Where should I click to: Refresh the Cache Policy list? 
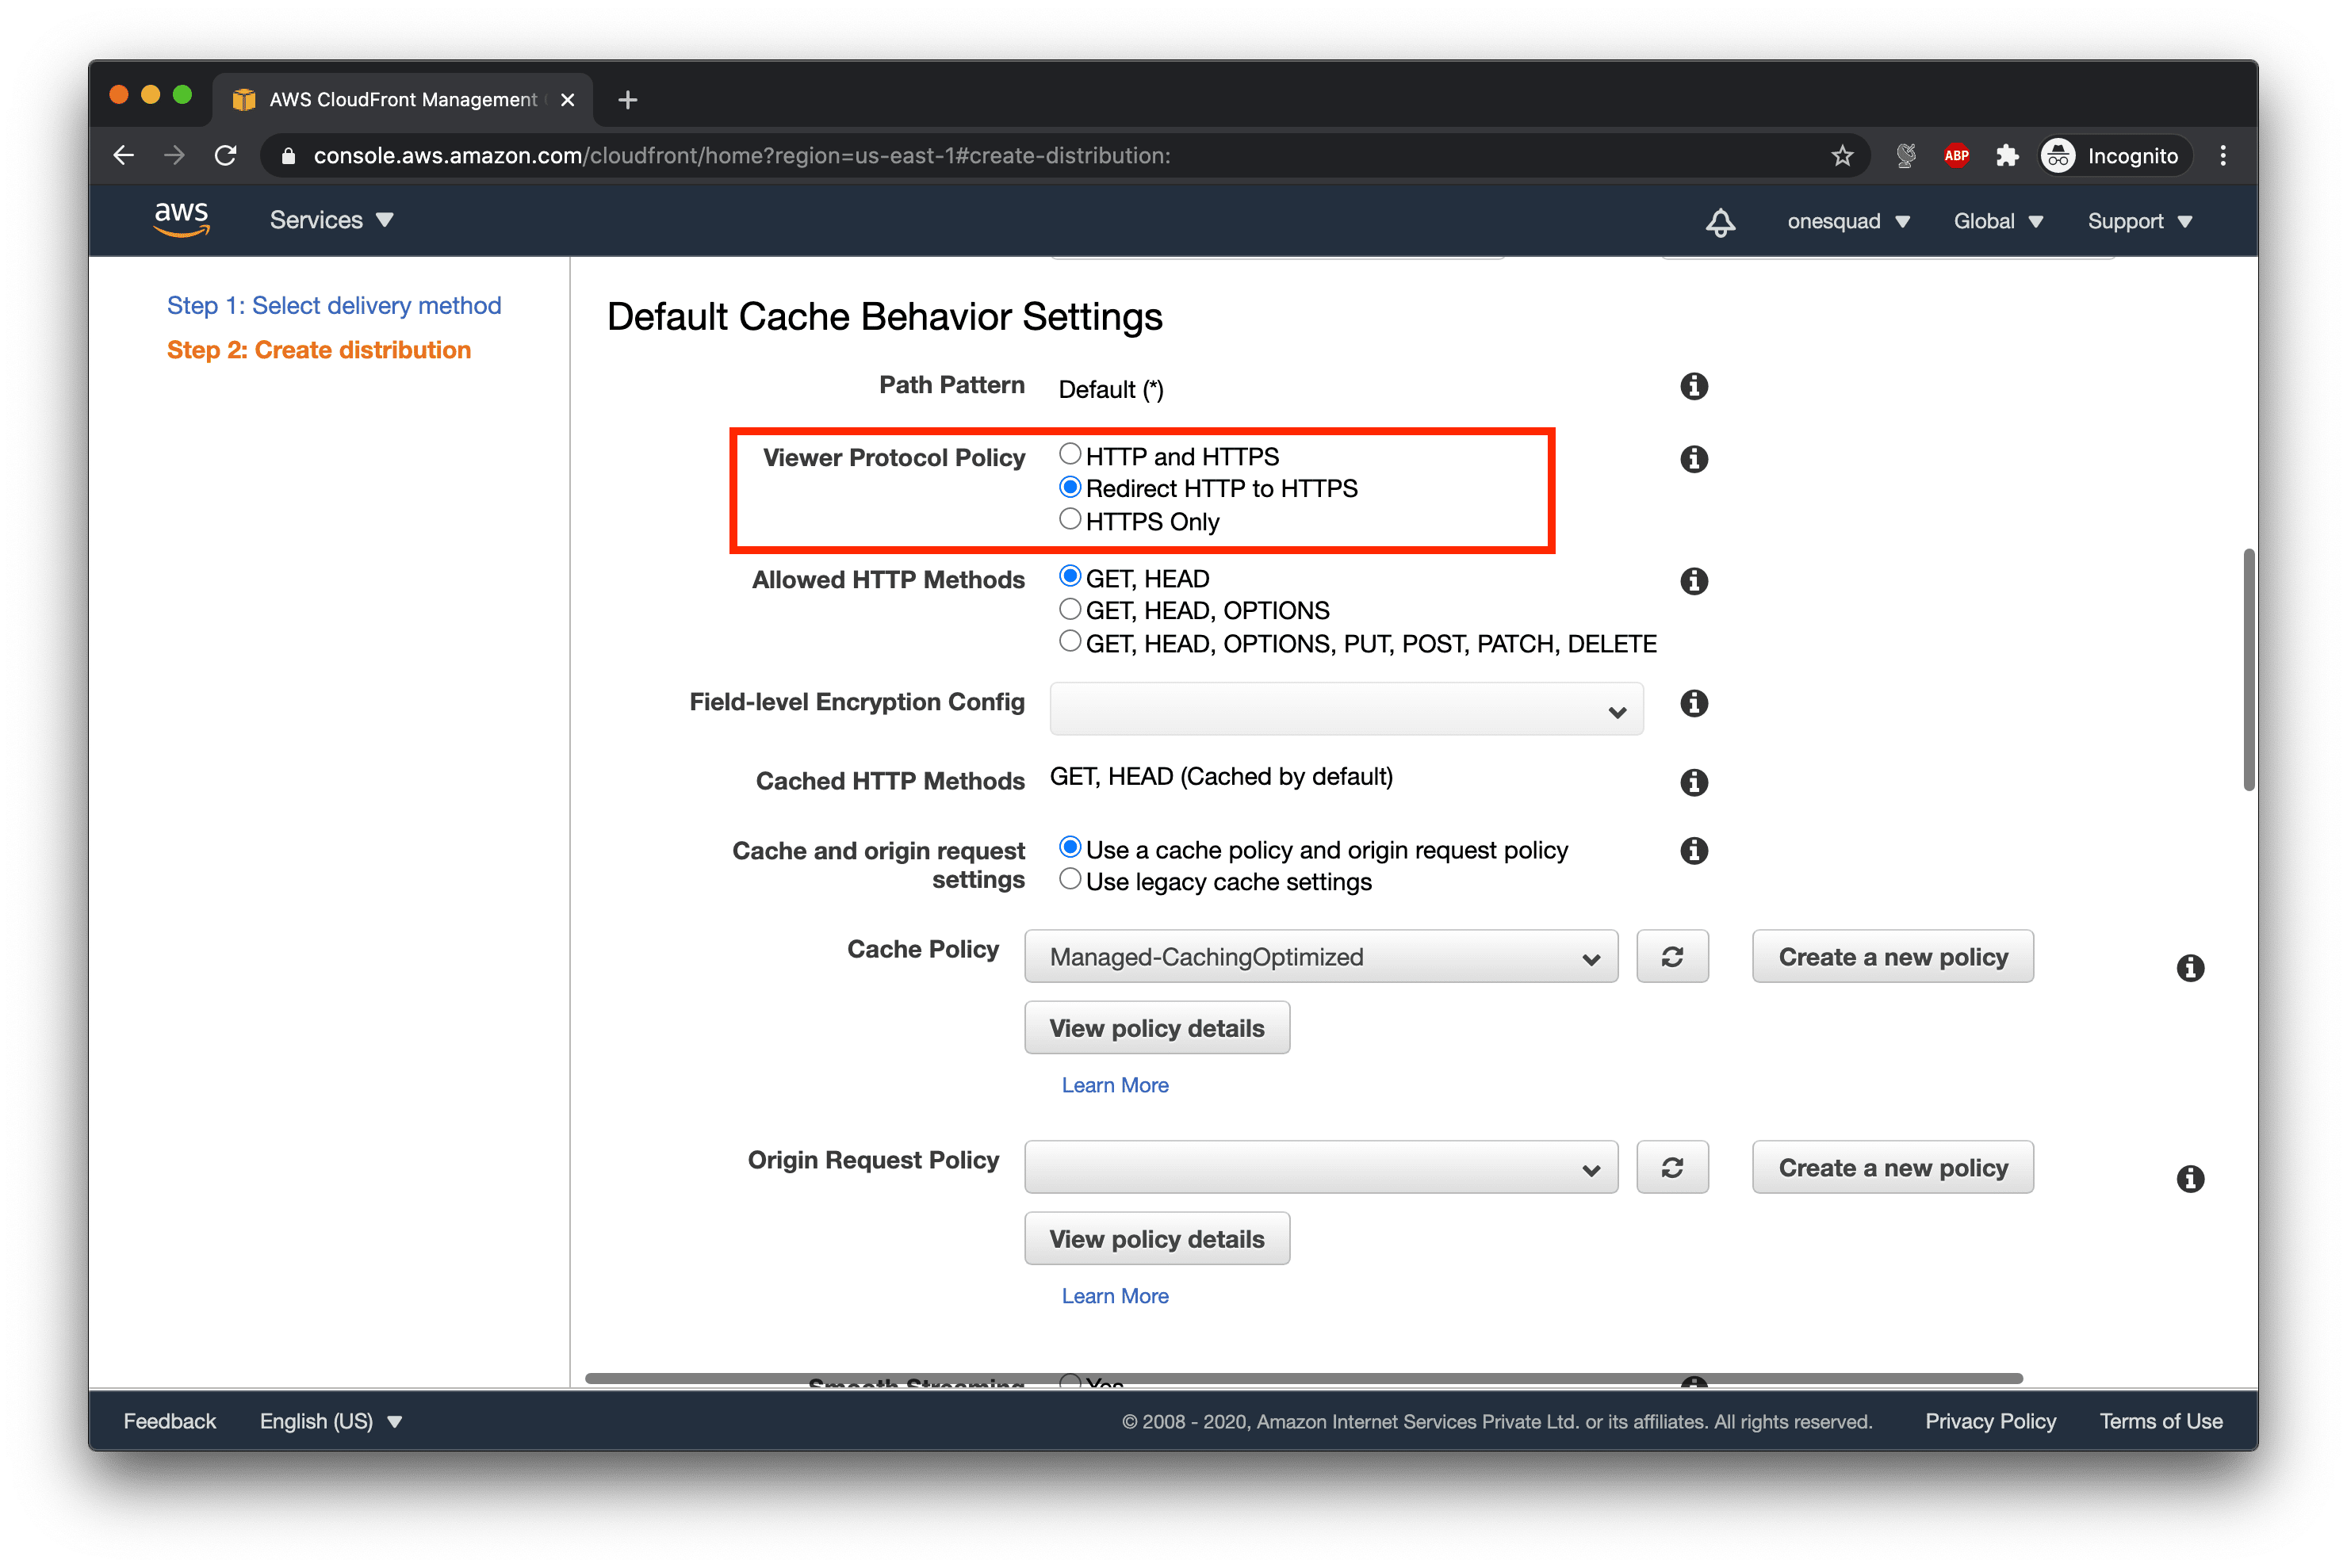coord(1672,956)
